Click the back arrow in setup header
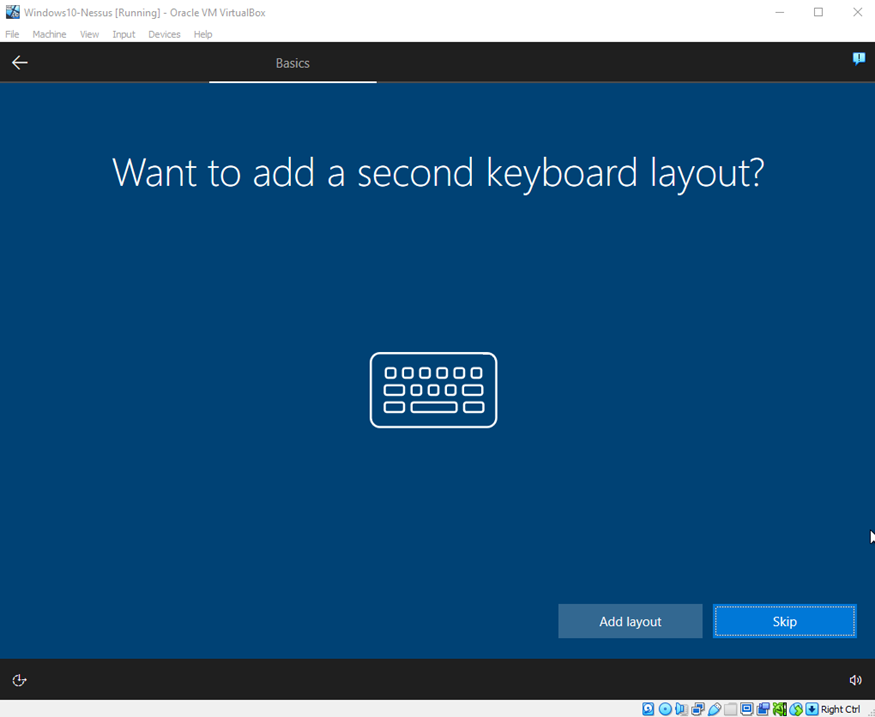The width and height of the screenshot is (875, 717). (x=20, y=63)
